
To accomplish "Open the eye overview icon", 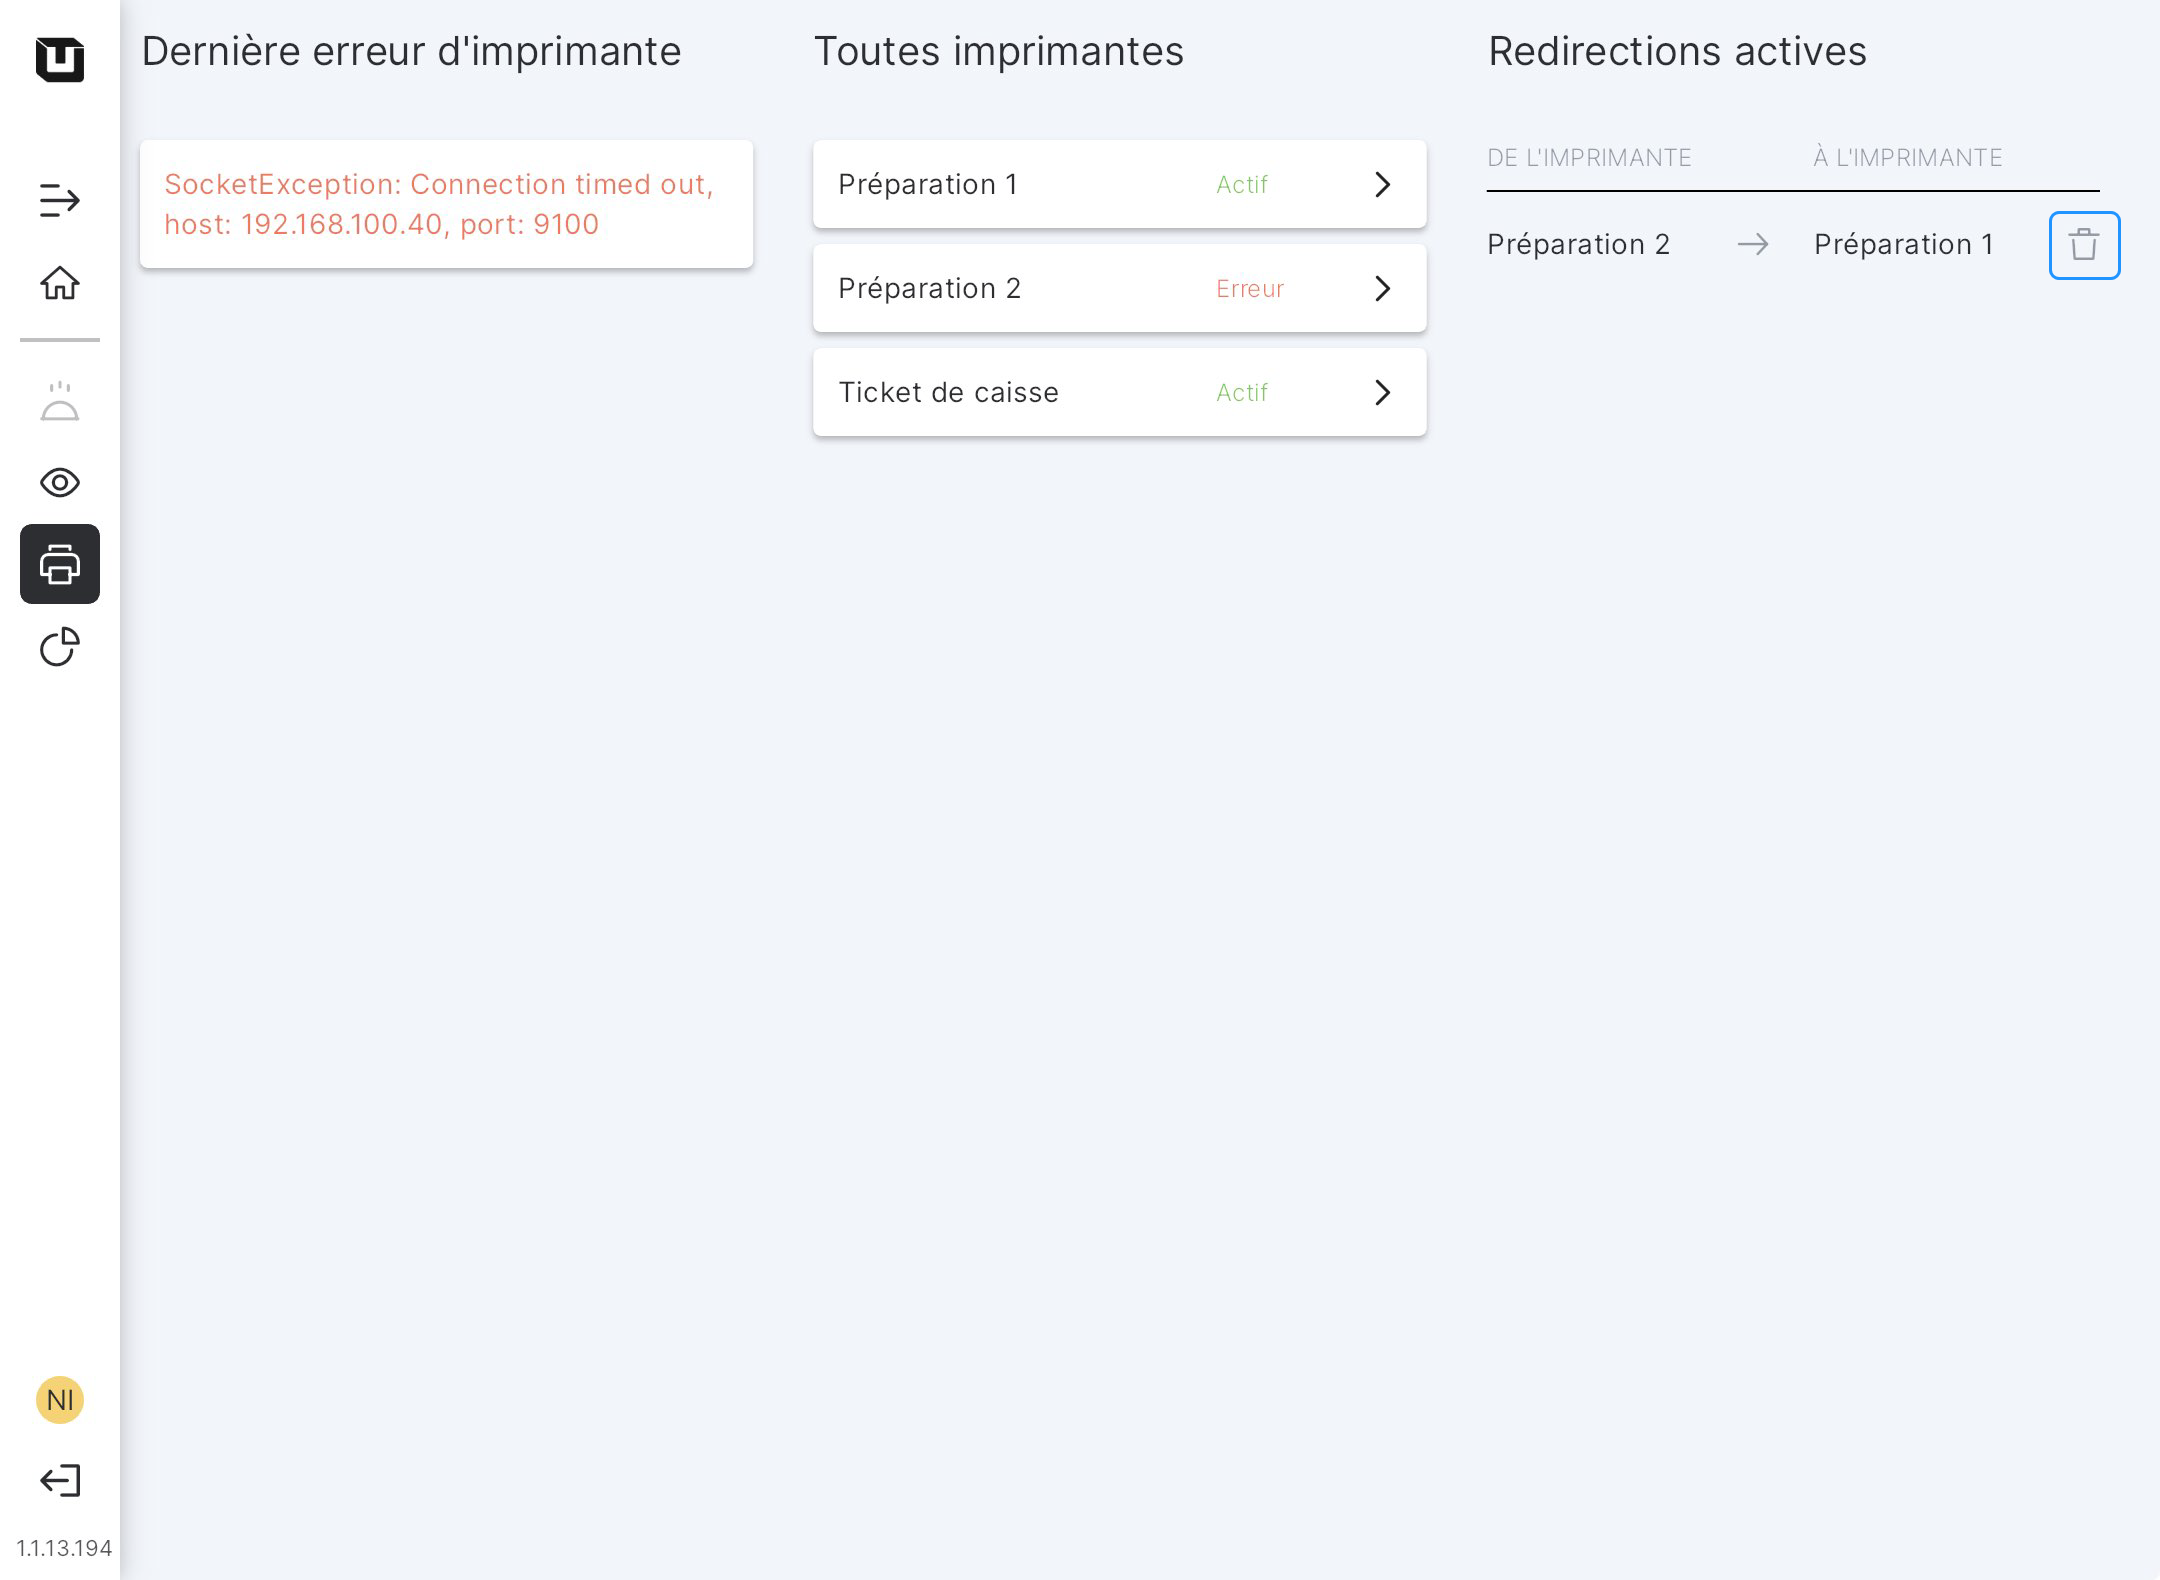I will 60,483.
